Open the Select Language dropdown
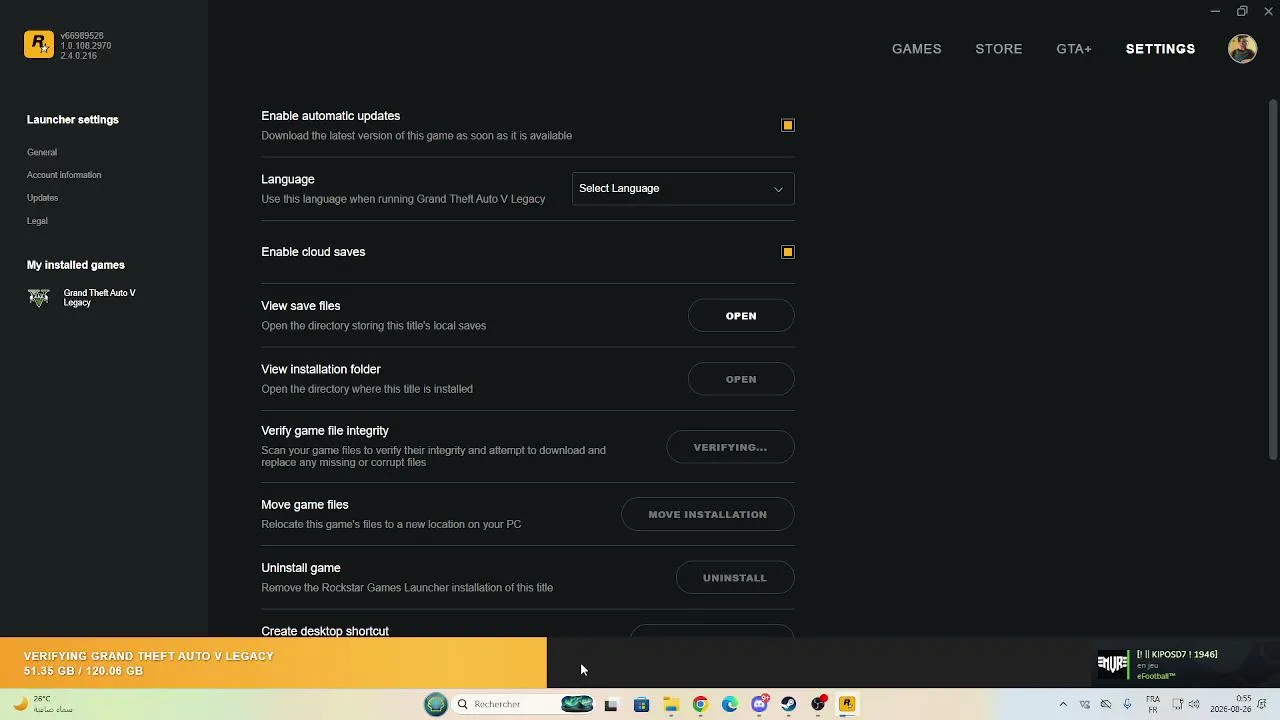Screen dimensions: 1280x720 click(x=683, y=188)
